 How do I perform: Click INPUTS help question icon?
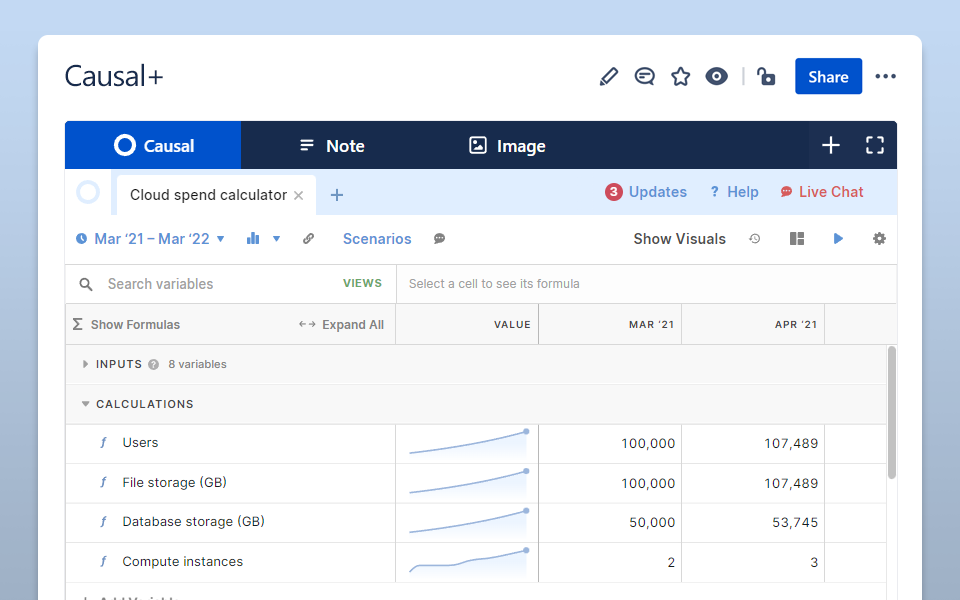[x=154, y=365]
